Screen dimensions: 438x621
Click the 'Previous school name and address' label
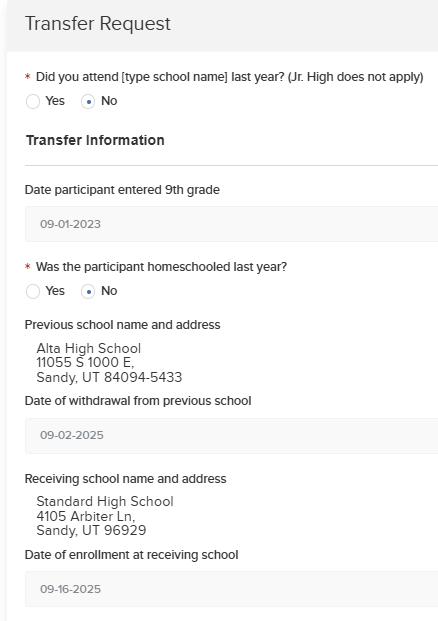(x=122, y=325)
